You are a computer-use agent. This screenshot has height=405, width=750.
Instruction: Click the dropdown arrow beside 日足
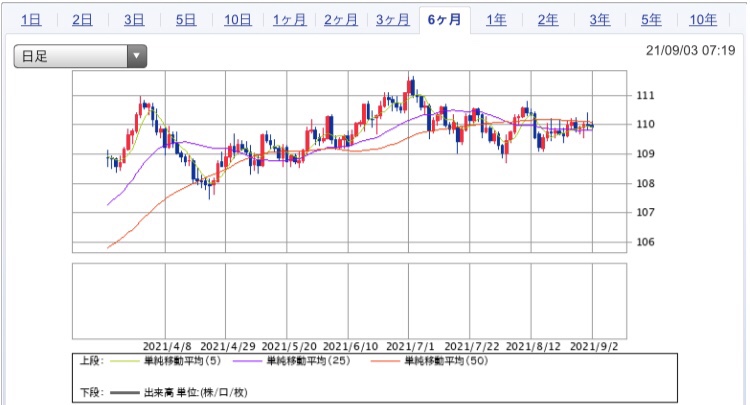[x=137, y=56]
